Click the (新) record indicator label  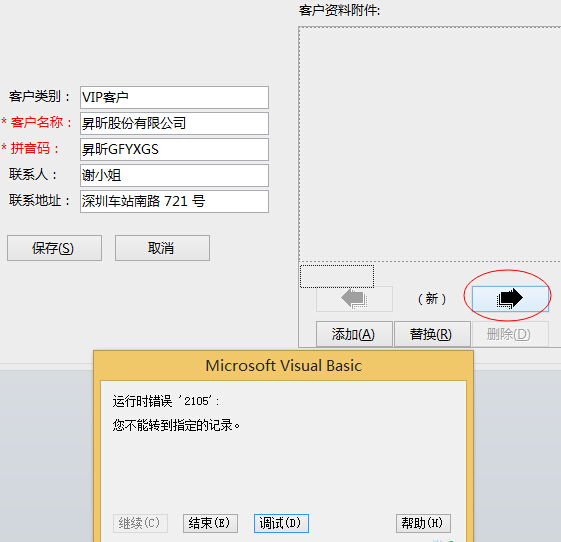pos(432,299)
